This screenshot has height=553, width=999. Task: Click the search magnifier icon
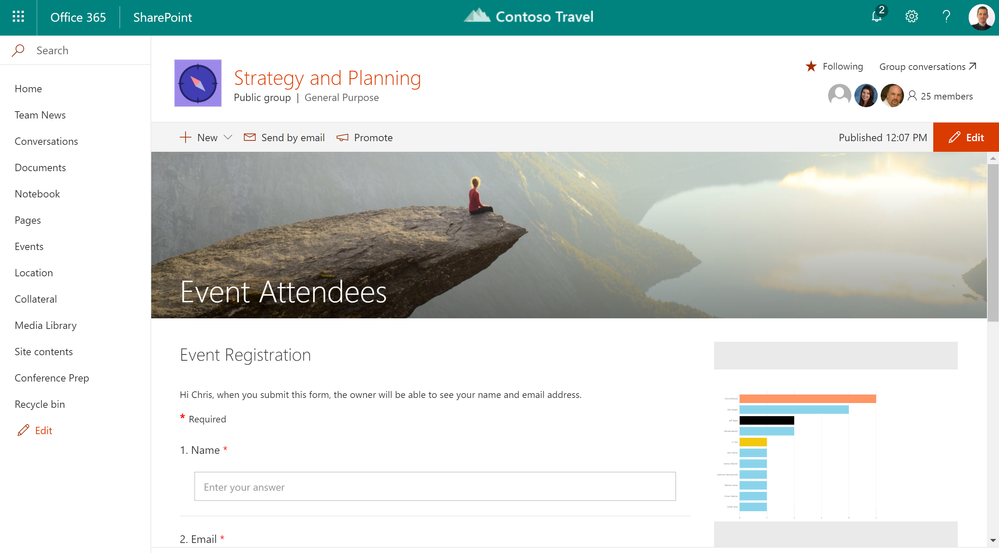coord(18,50)
